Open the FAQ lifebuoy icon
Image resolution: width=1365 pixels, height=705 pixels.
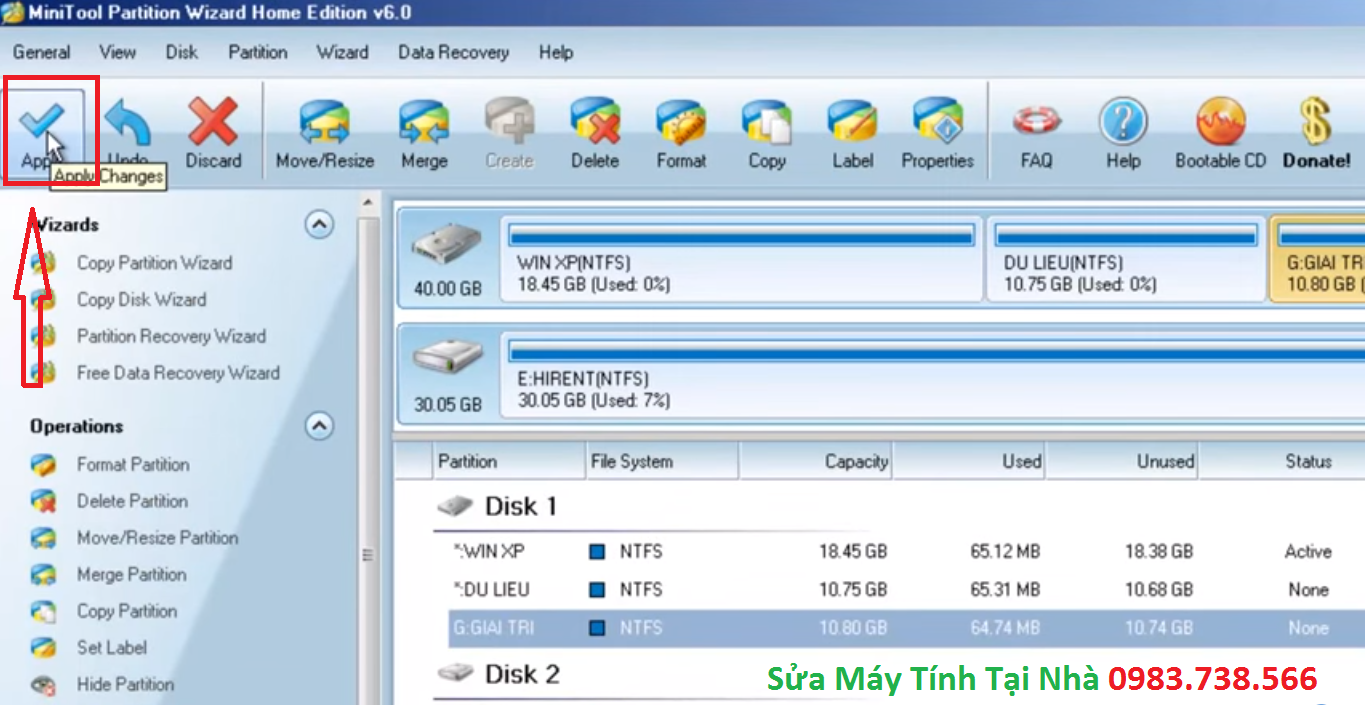pyautogui.click(x=1036, y=122)
